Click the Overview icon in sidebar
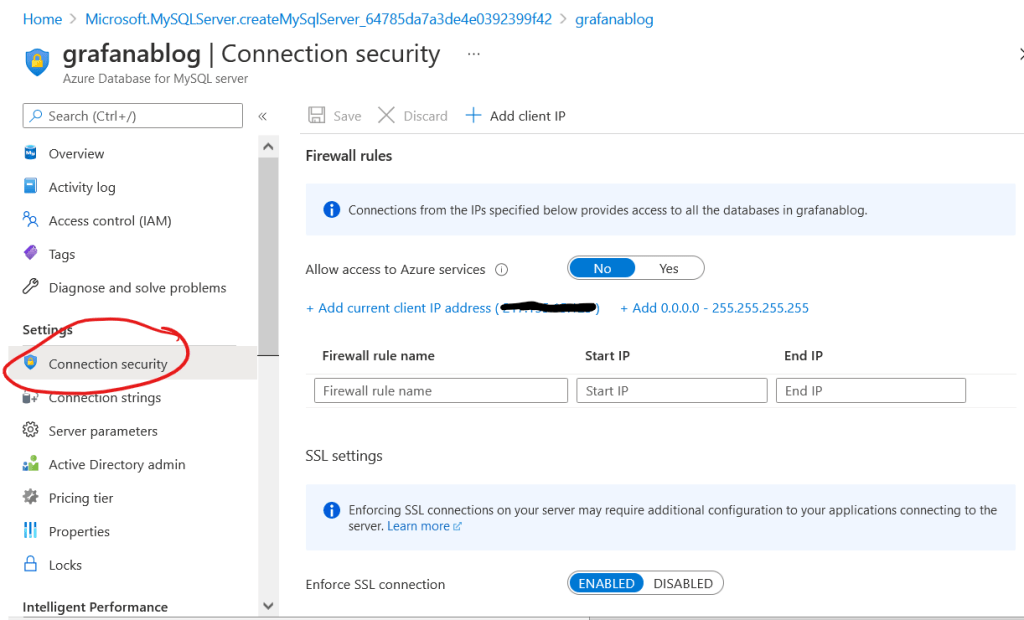The width and height of the screenshot is (1024, 620). coord(30,154)
